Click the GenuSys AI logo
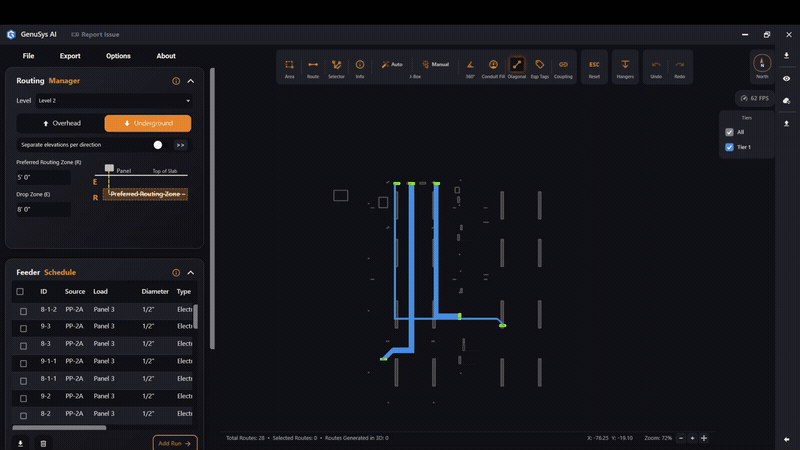 [x=11, y=35]
